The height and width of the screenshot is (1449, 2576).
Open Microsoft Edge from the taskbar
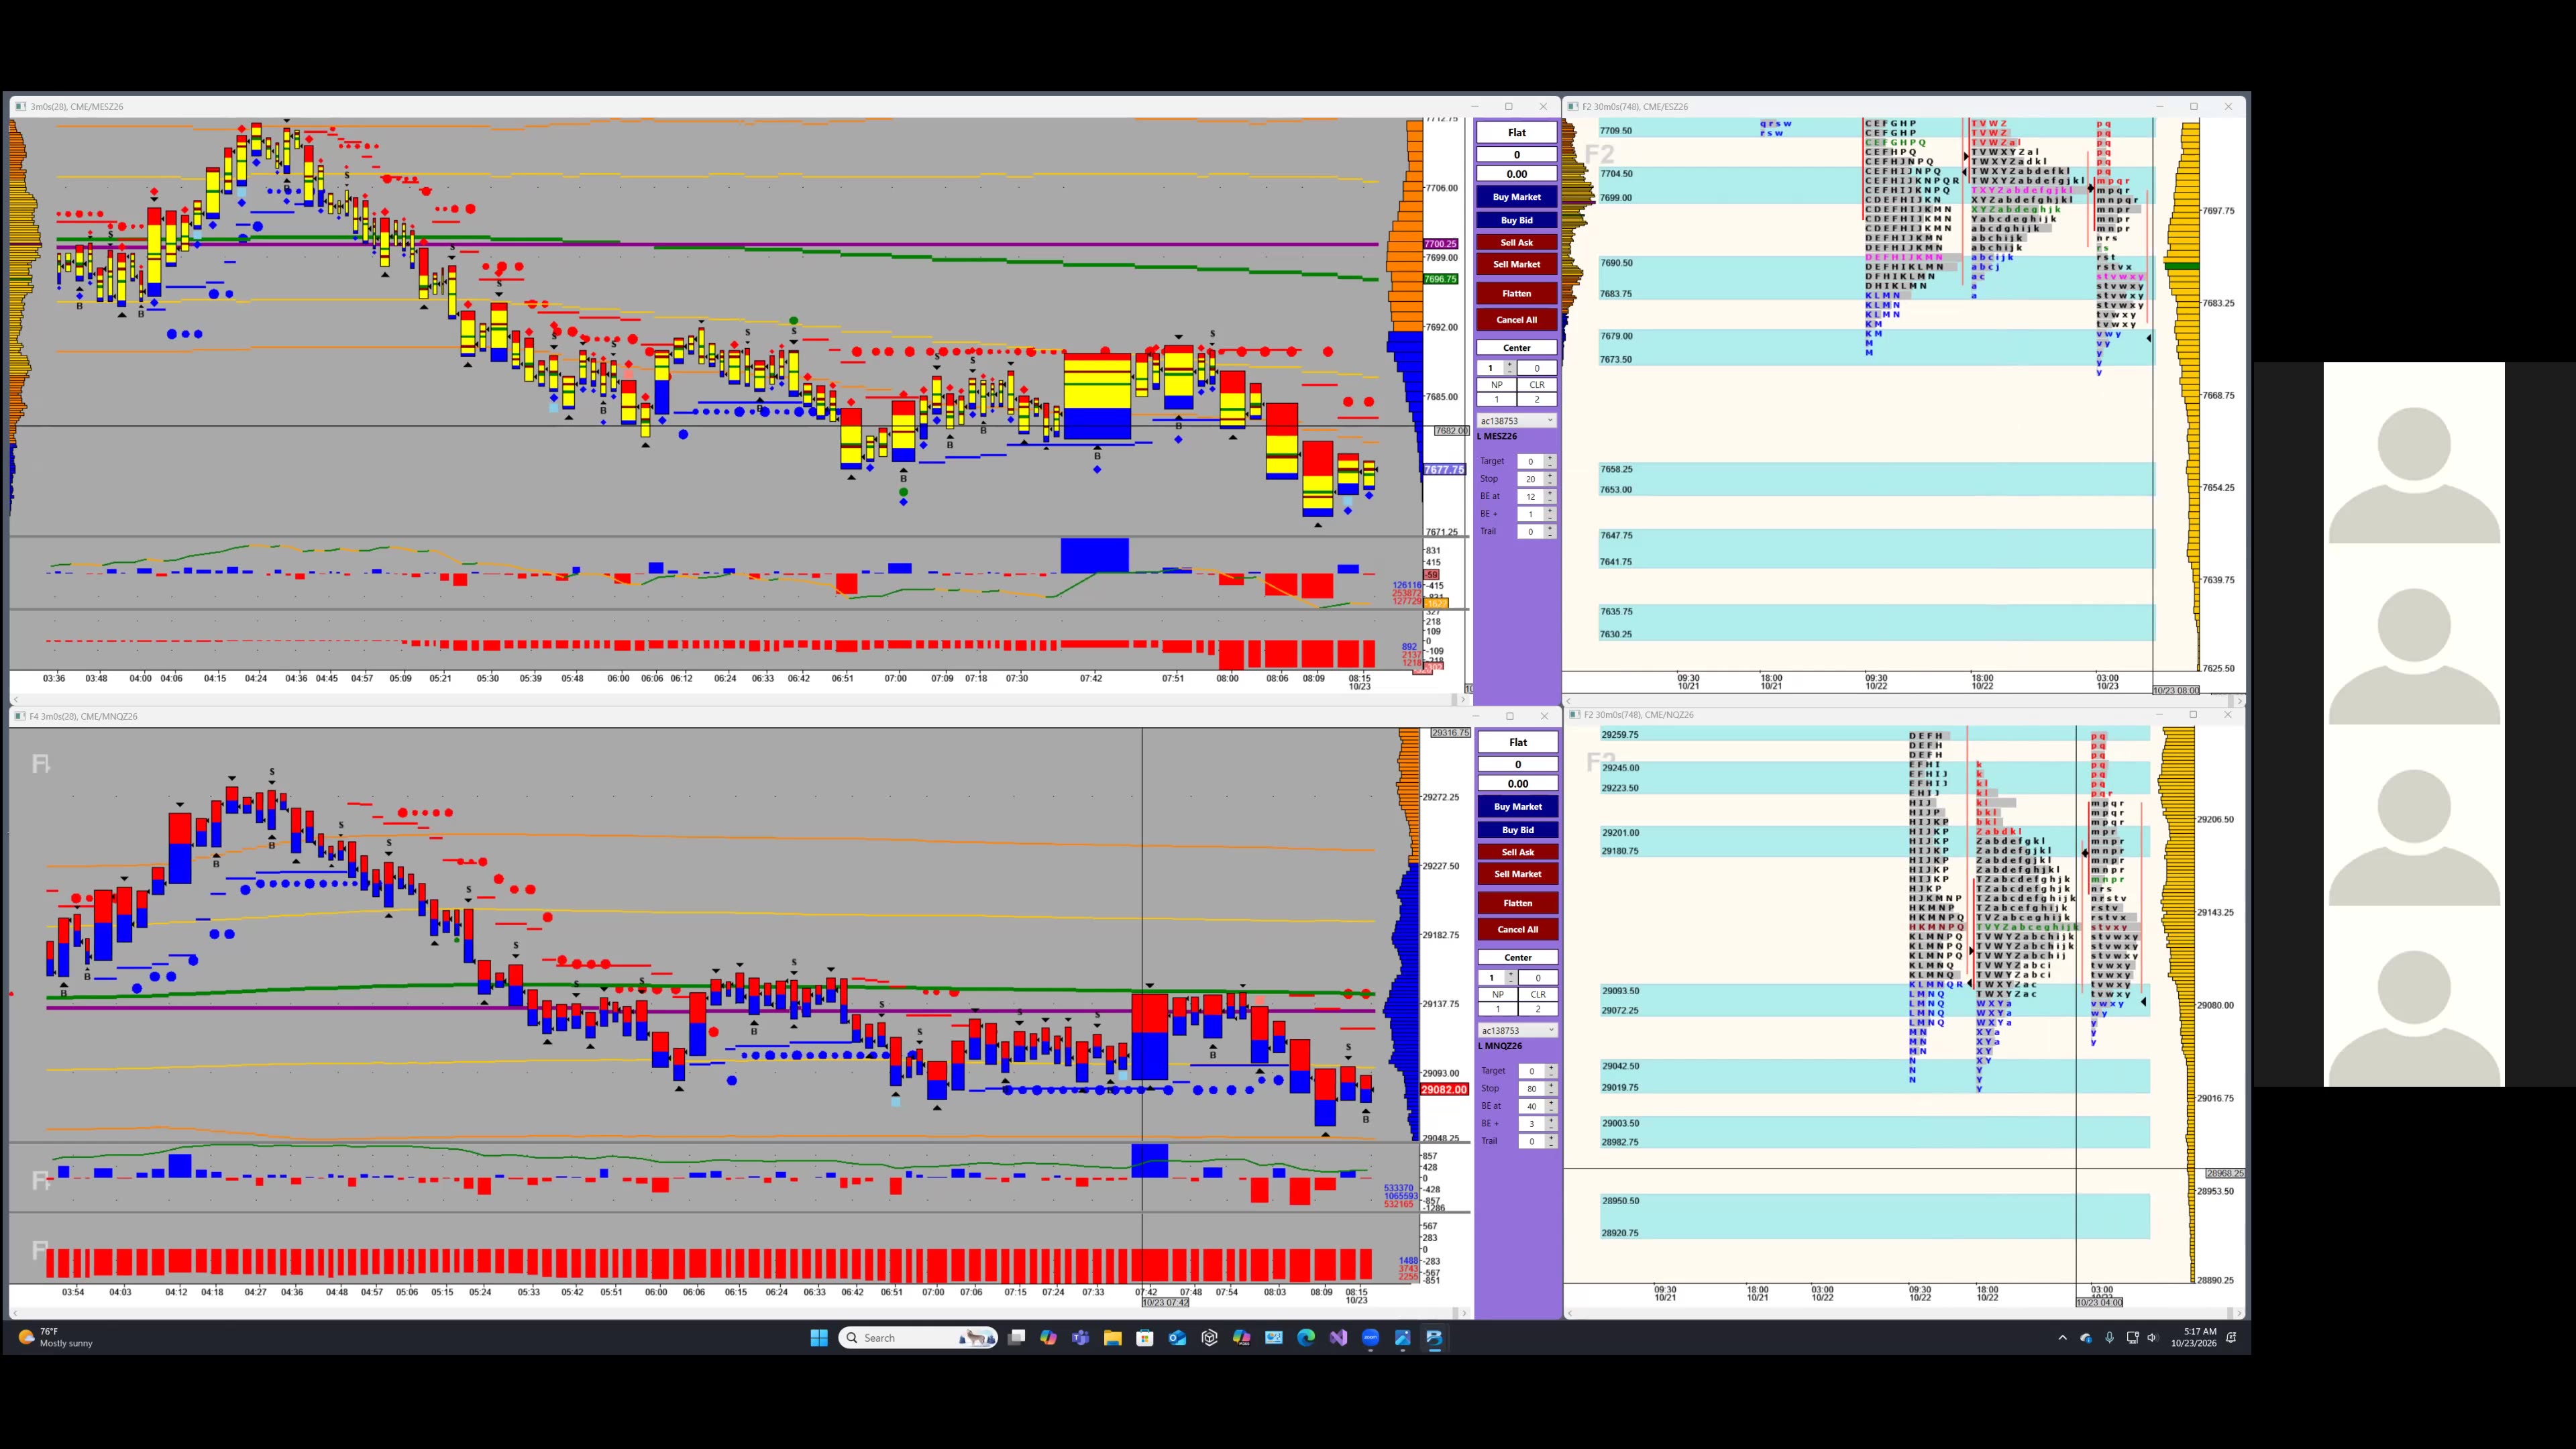[1306, 1337]
